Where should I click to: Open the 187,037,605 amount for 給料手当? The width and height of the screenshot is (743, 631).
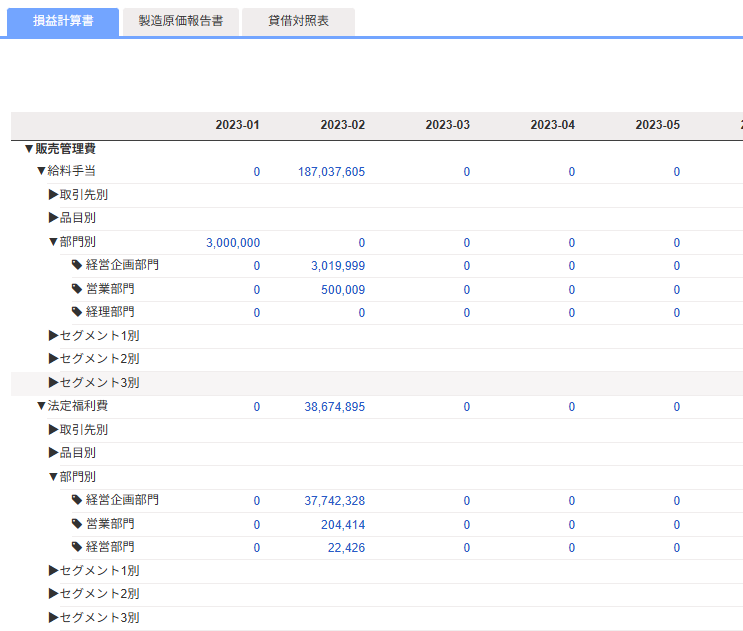pos(331,171)
